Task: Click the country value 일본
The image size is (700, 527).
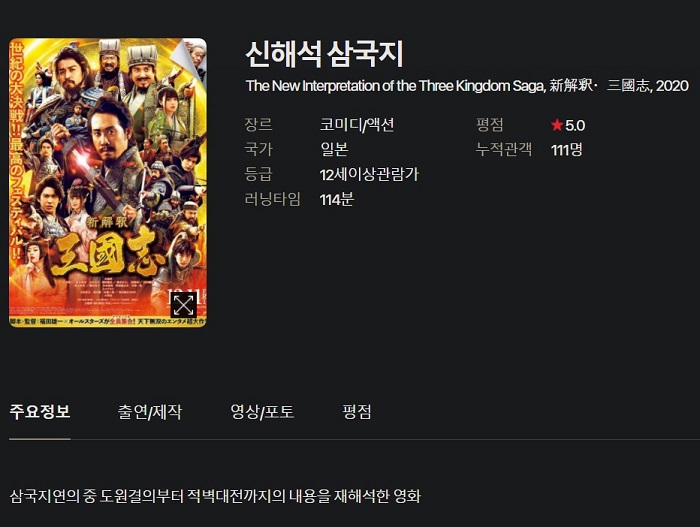Action: pyautogui.click(x=334, y=149)
